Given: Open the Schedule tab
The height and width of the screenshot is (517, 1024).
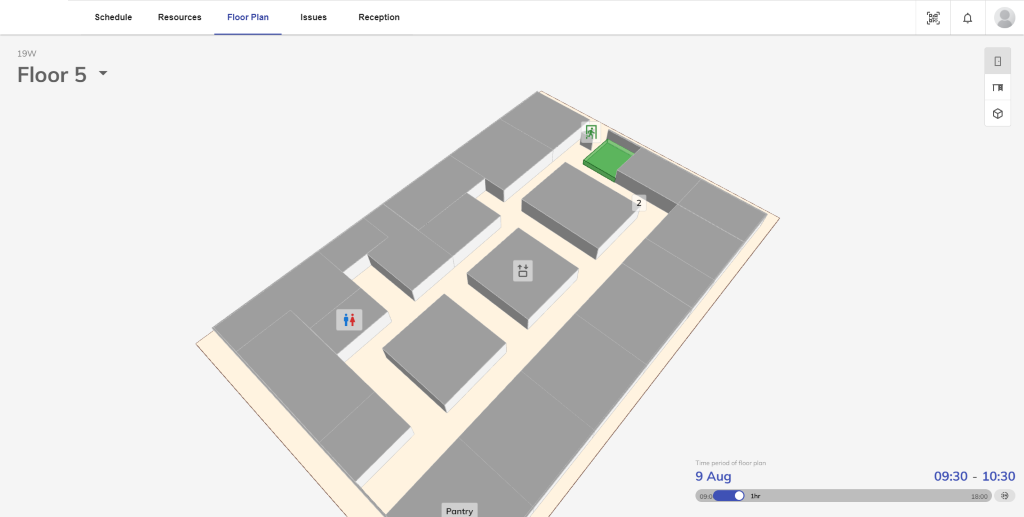Looking at the screenshot, I should pos(113,17).
